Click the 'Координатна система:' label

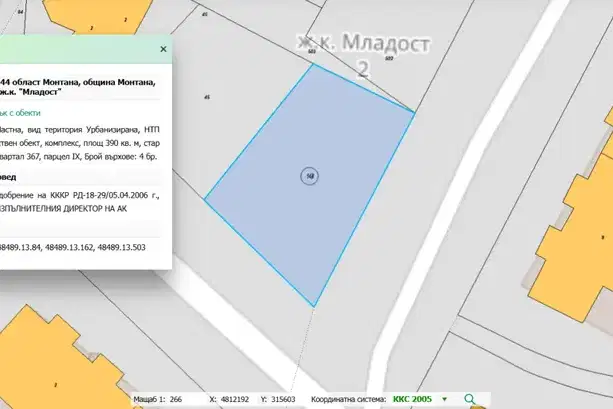[x=348, y=399]
